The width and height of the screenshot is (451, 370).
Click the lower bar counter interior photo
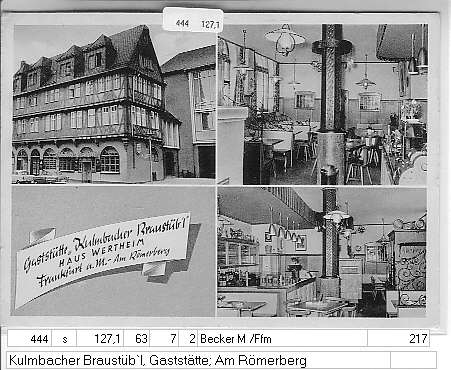pos(322,252)
